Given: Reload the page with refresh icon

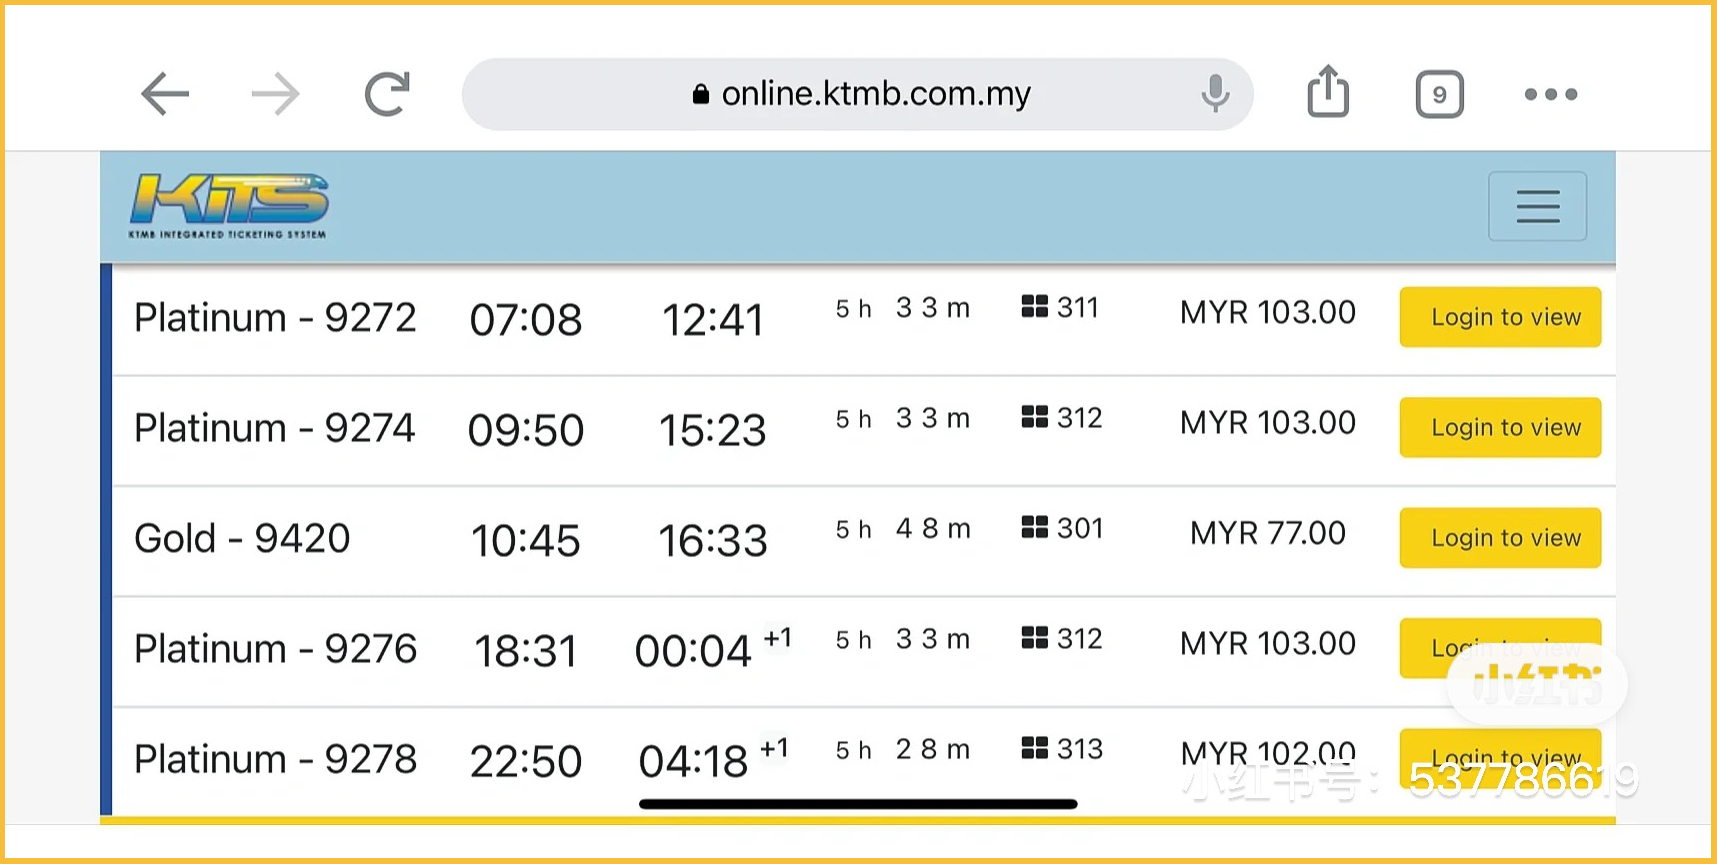Looking at the screenshot, I should (x=387, y=95).
